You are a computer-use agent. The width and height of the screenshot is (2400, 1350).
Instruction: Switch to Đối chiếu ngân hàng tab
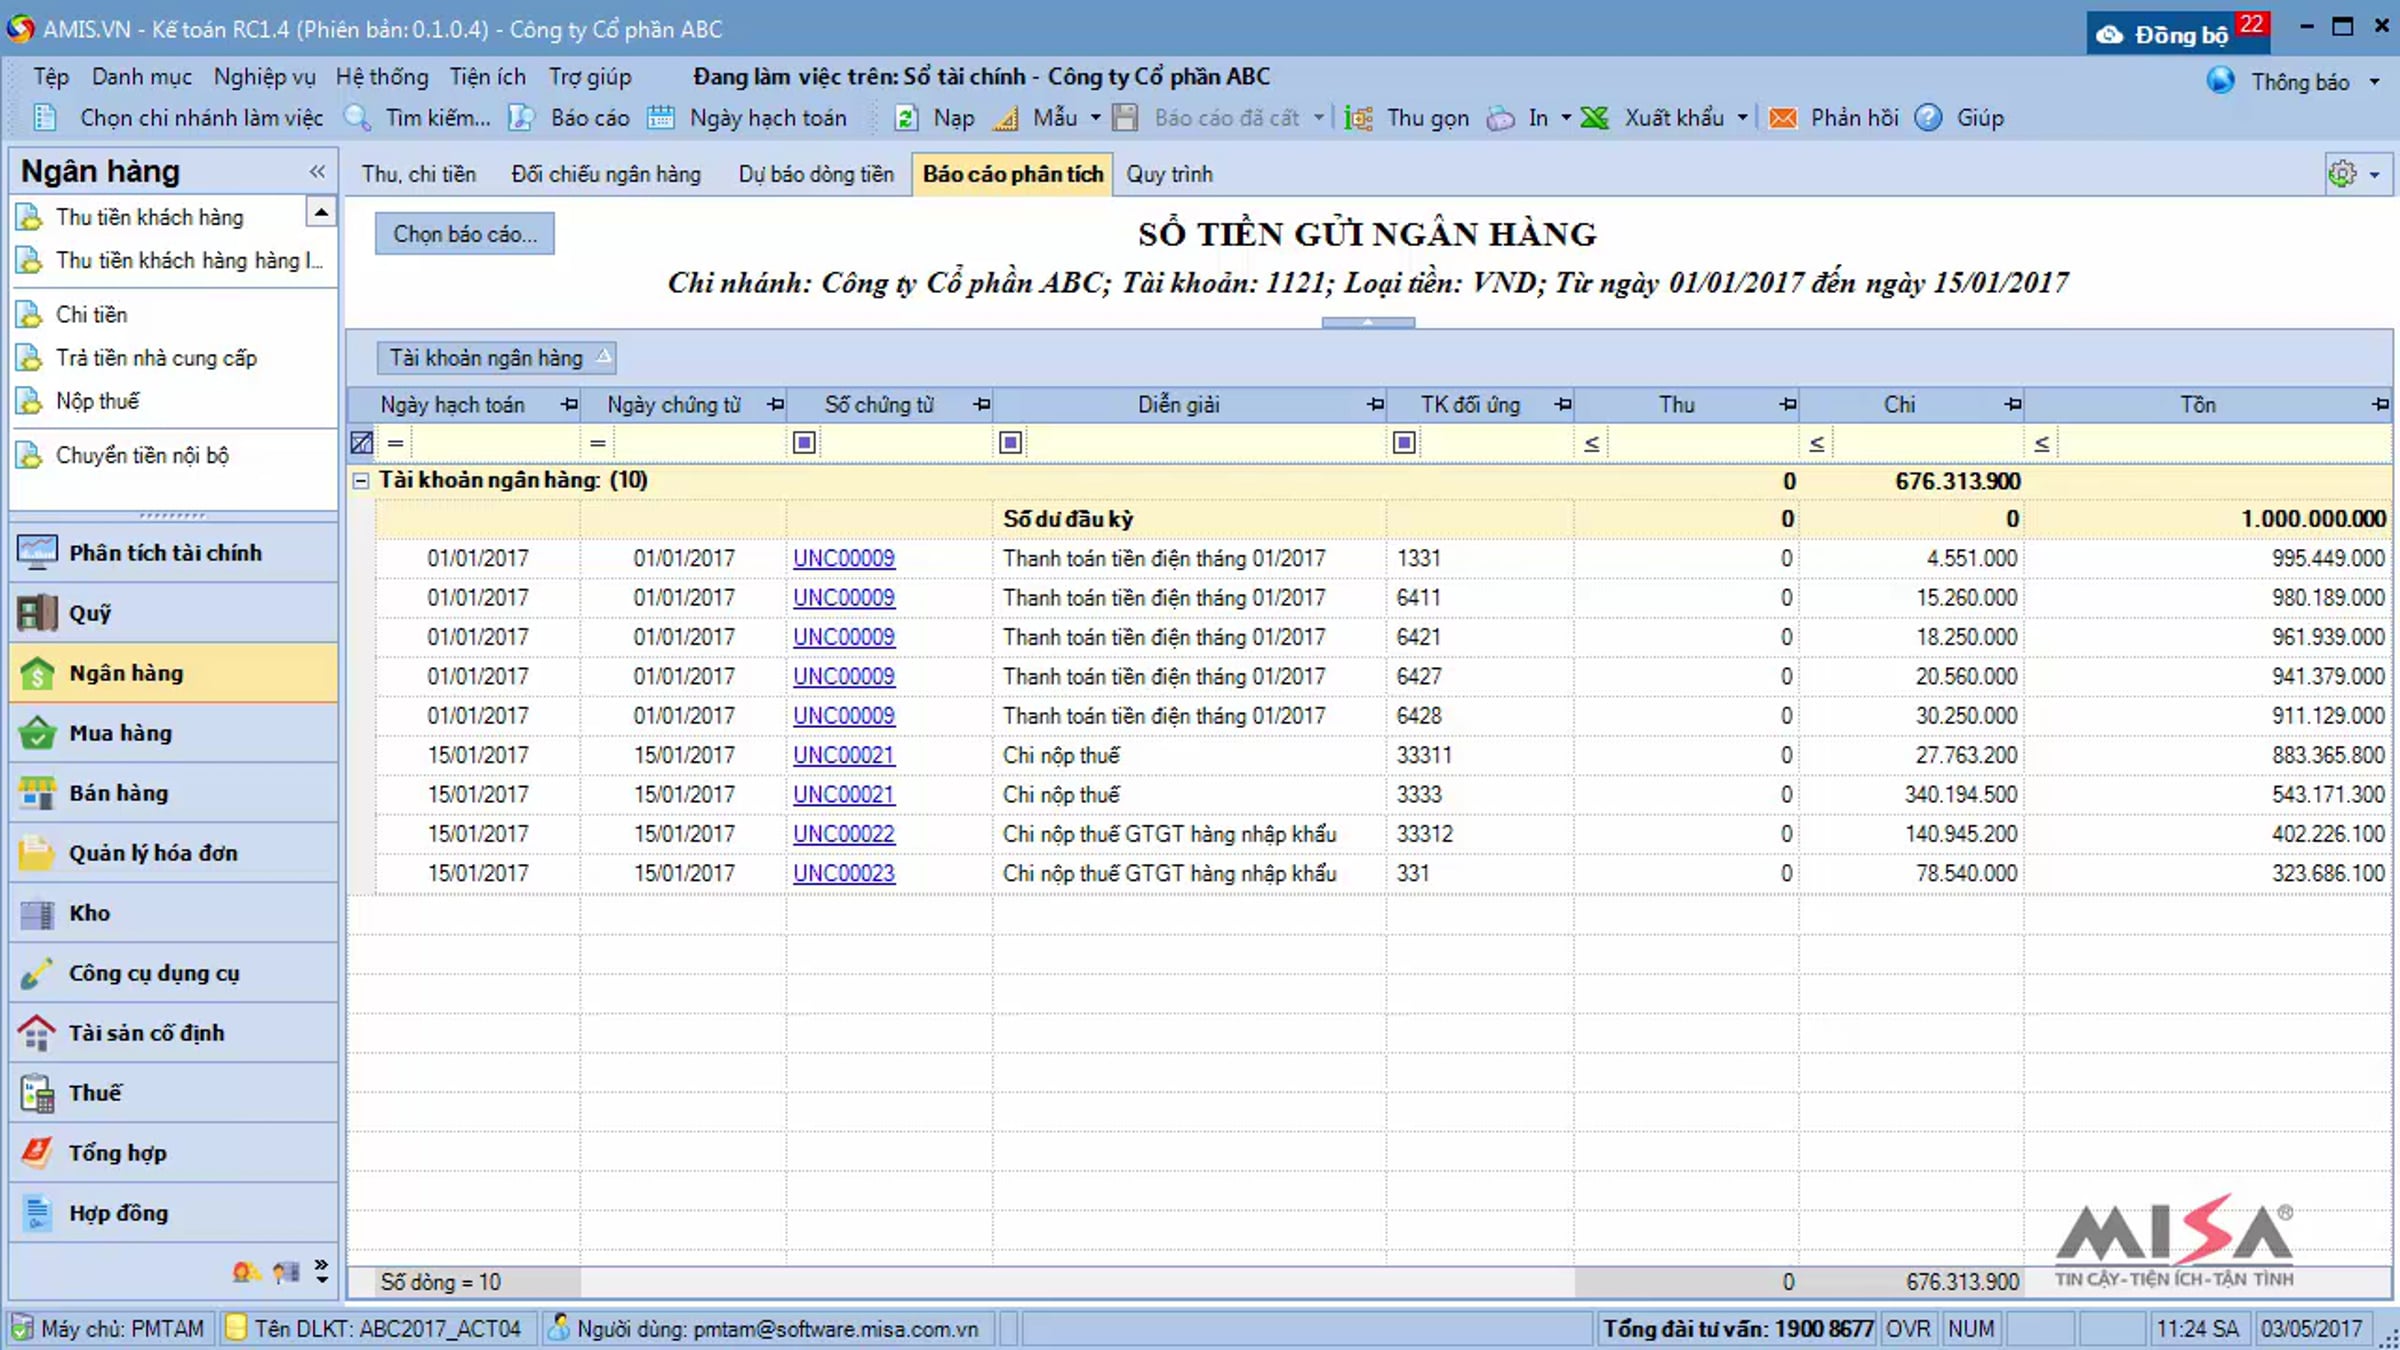pos(606,174)
